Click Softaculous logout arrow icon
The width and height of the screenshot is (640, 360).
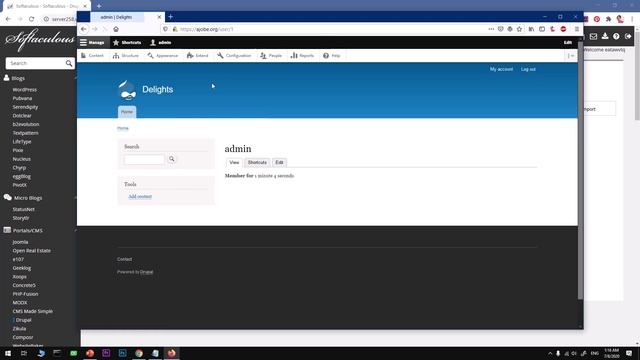point(628,36)
